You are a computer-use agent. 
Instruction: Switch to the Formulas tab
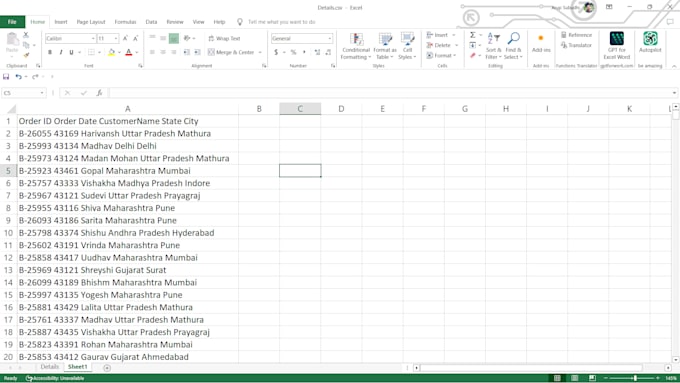coord(125,22)
